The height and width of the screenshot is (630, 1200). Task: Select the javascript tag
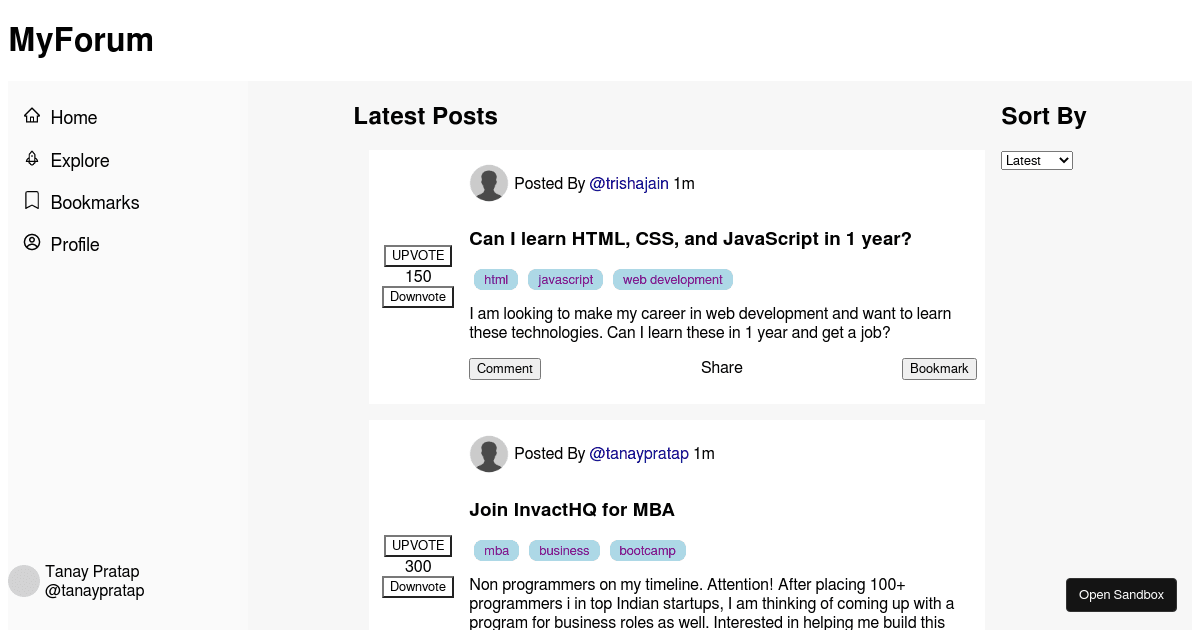[x=566, y=280]
